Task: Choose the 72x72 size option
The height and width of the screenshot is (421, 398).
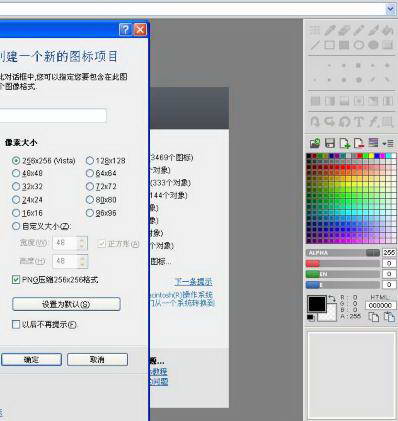Action: tap(101, 186)
